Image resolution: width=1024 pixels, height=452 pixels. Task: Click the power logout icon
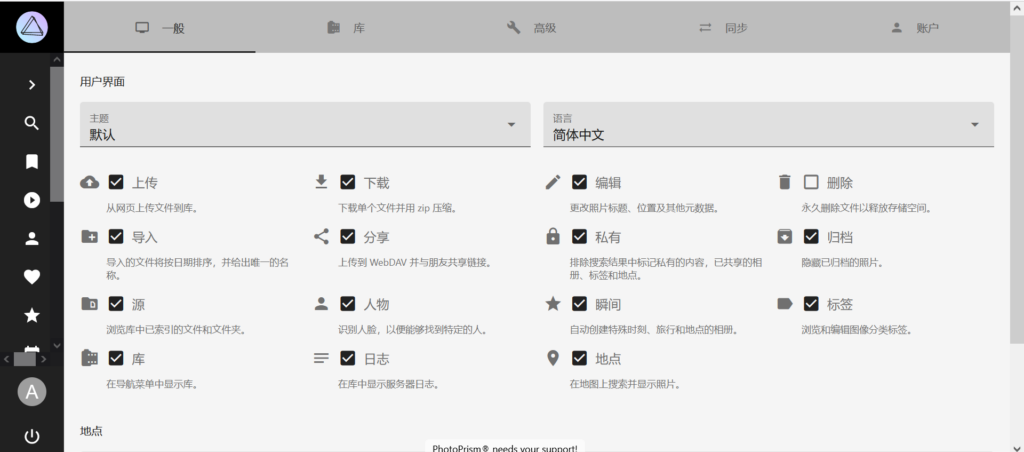pyautogui.click(x=32, y=436)
